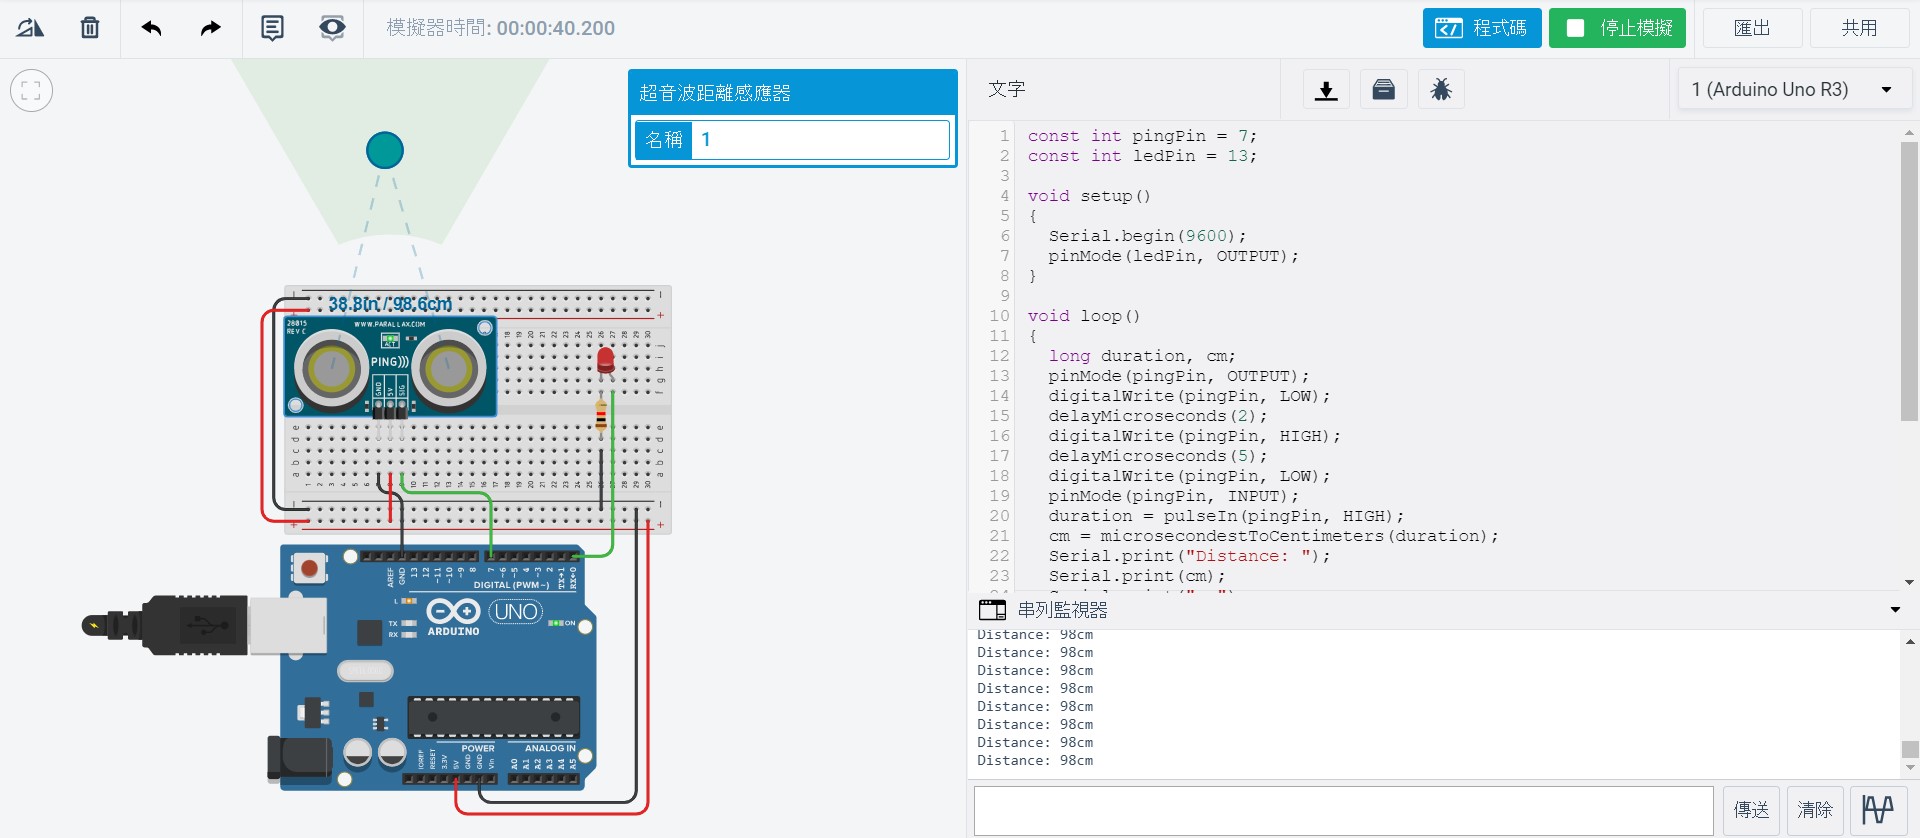Screen dimensions: 1920x838
Task: Click the code editor vertical scrollbar
Action: tap(1909, 280)
